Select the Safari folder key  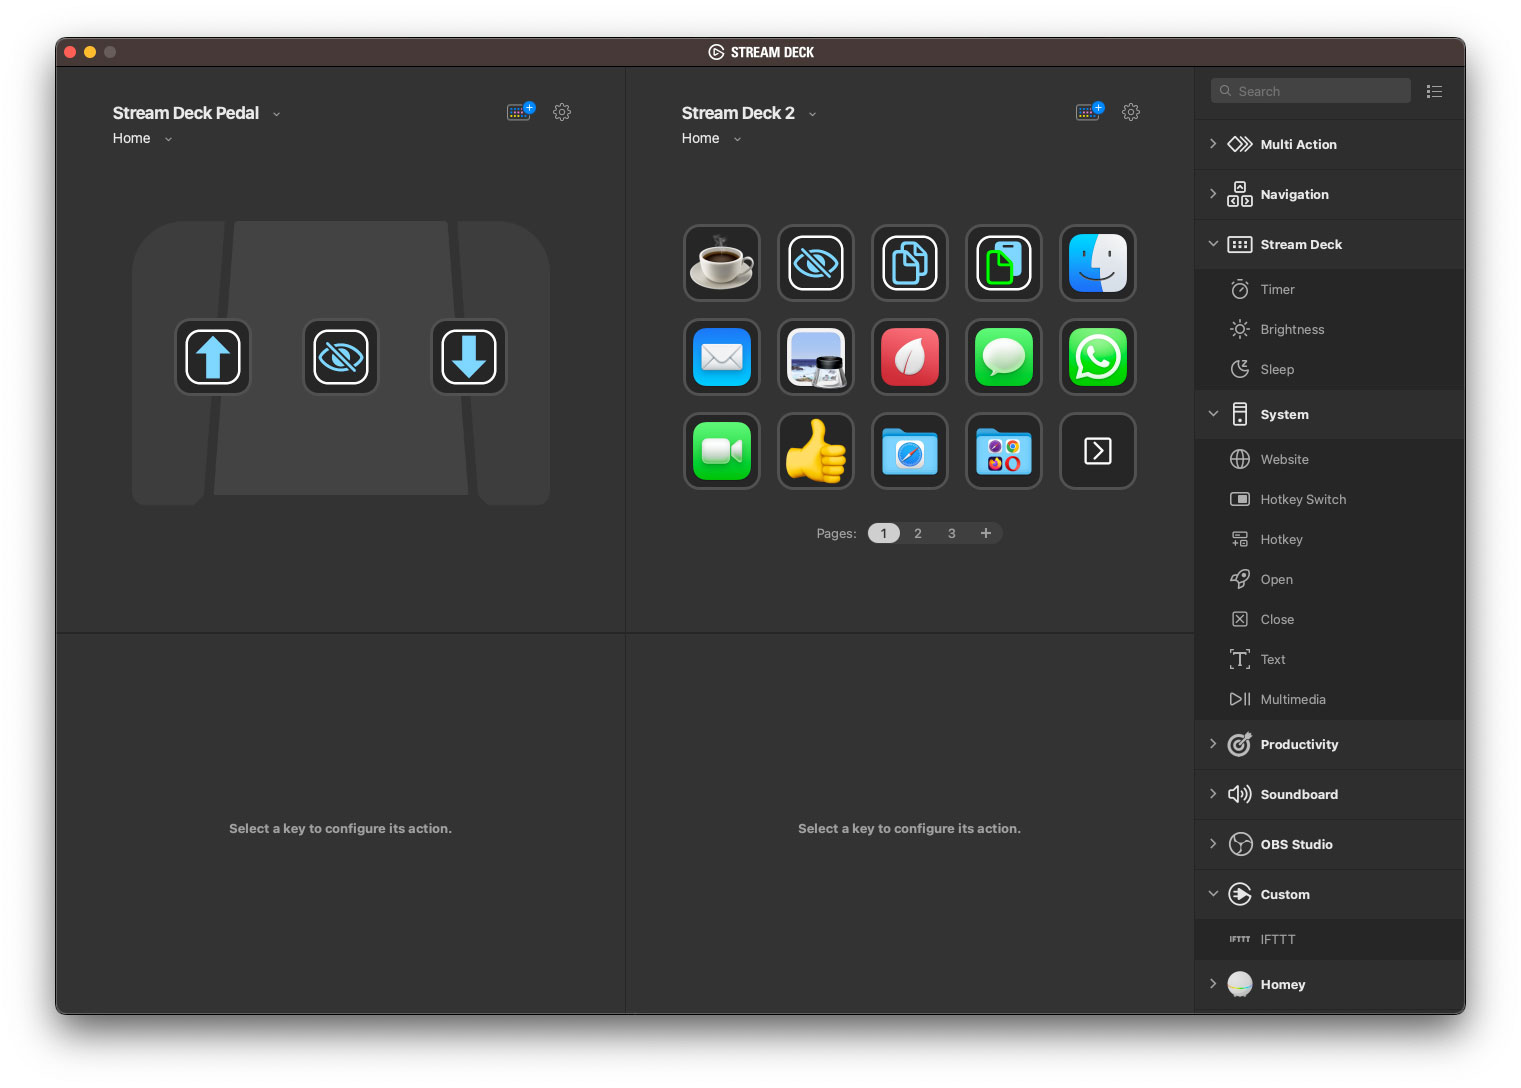910,451
